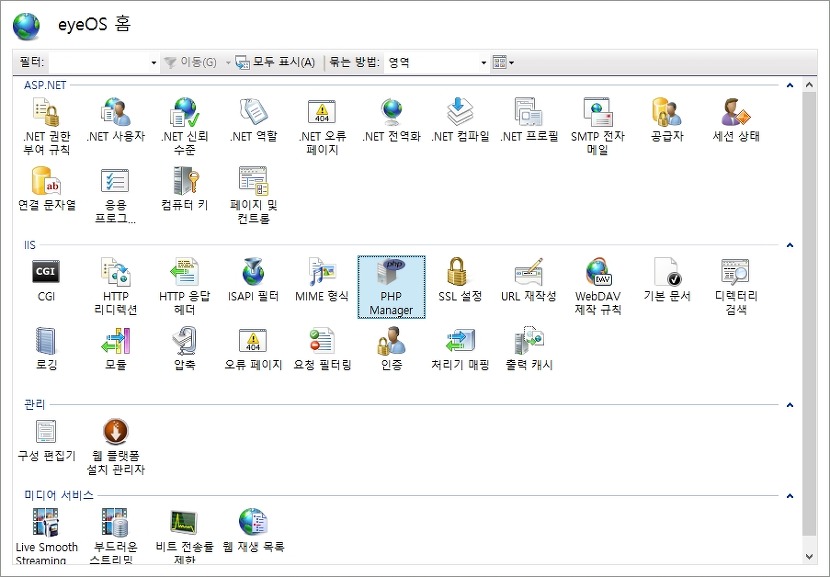The height and width of the screenshot is (577, 830).
Task: Open the 연결 문자열 feature
Action: click(47, 189)
